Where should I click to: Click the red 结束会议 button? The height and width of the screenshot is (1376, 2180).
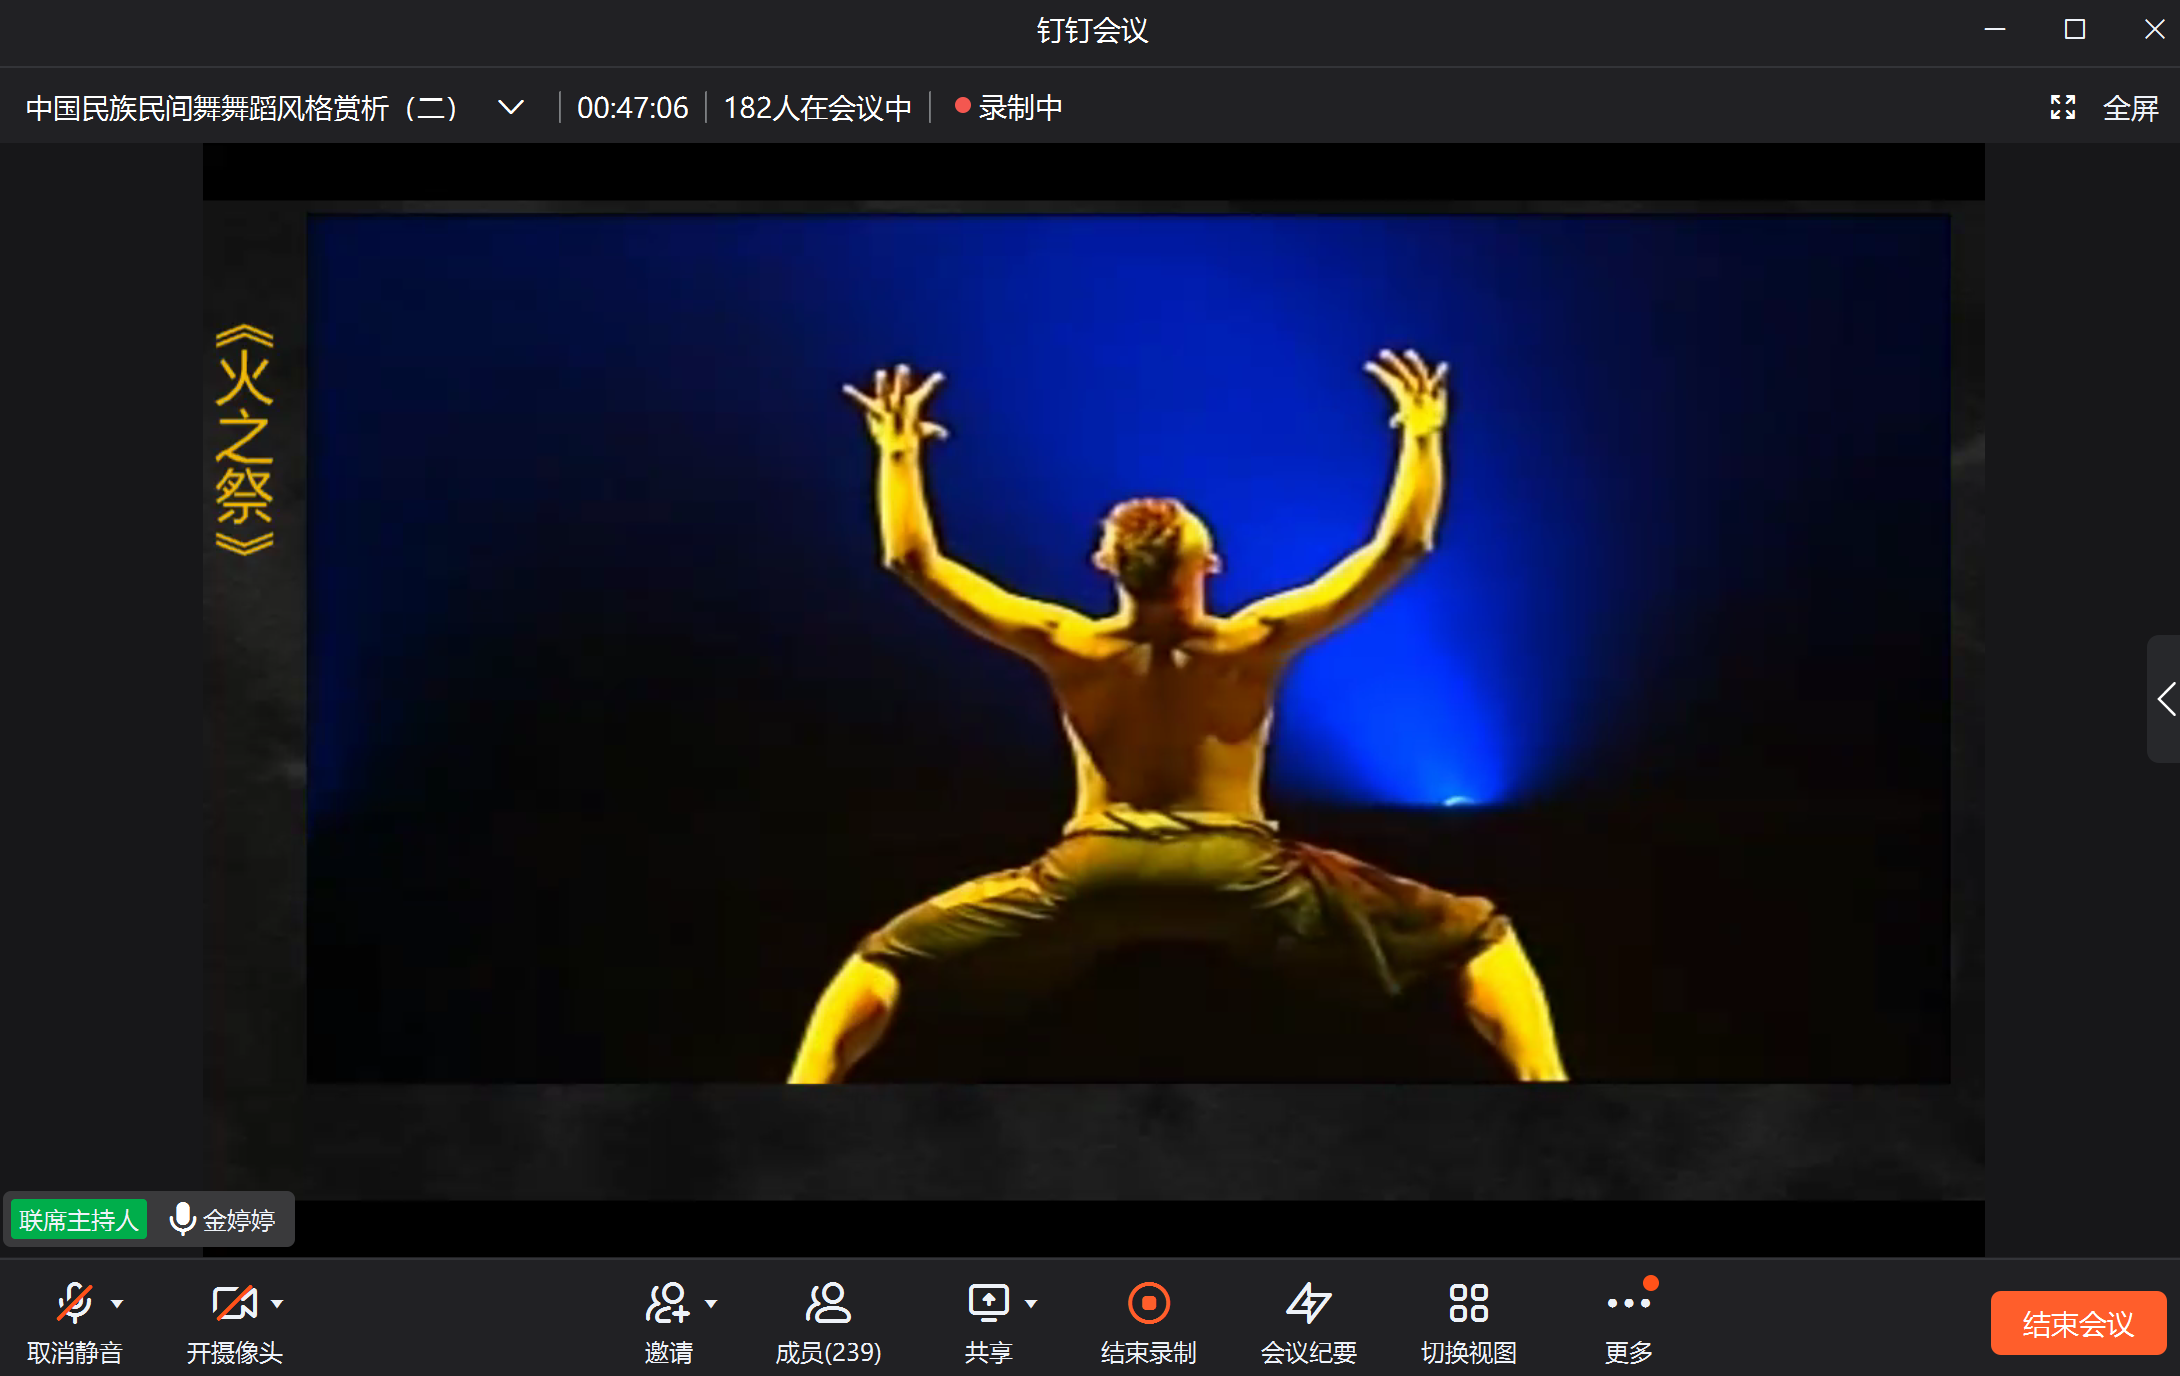pyautogui.click(x=2077, y=1323)
